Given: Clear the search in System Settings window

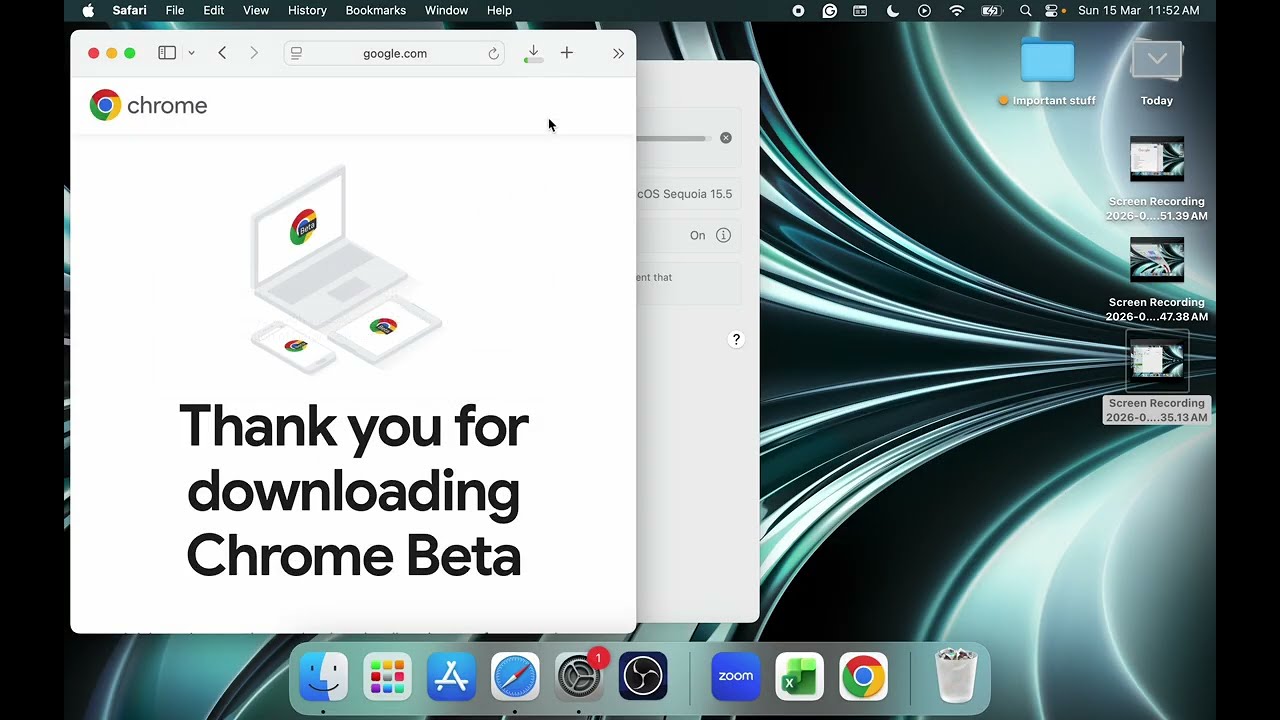Looking at the screenshot, I should click(726, 138).
